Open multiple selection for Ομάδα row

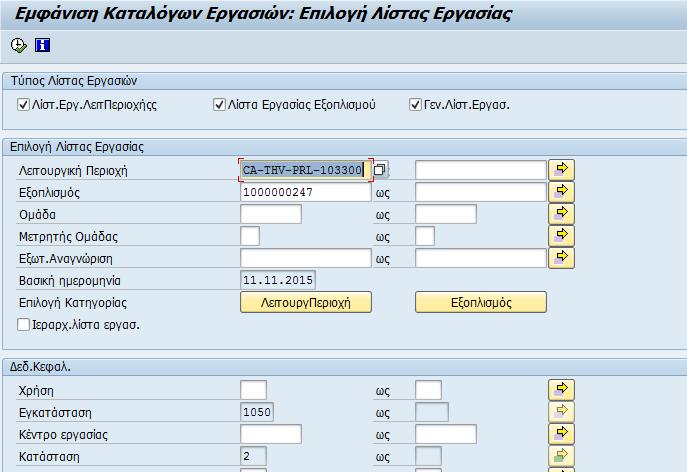point(561,214)
